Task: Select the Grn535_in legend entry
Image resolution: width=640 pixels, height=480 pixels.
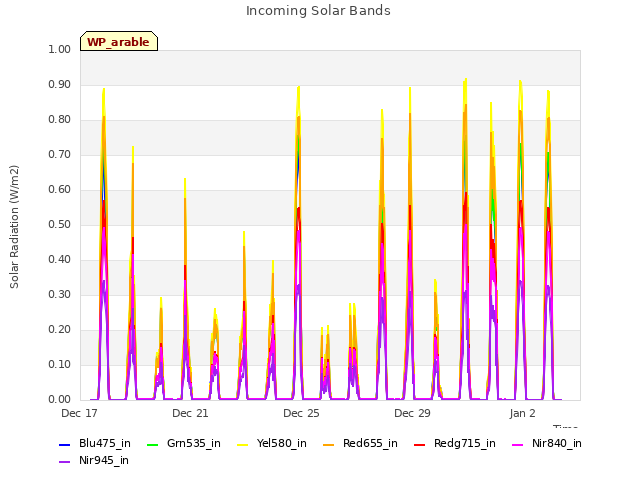Action: pyautogui.click(x=184, y=444)
